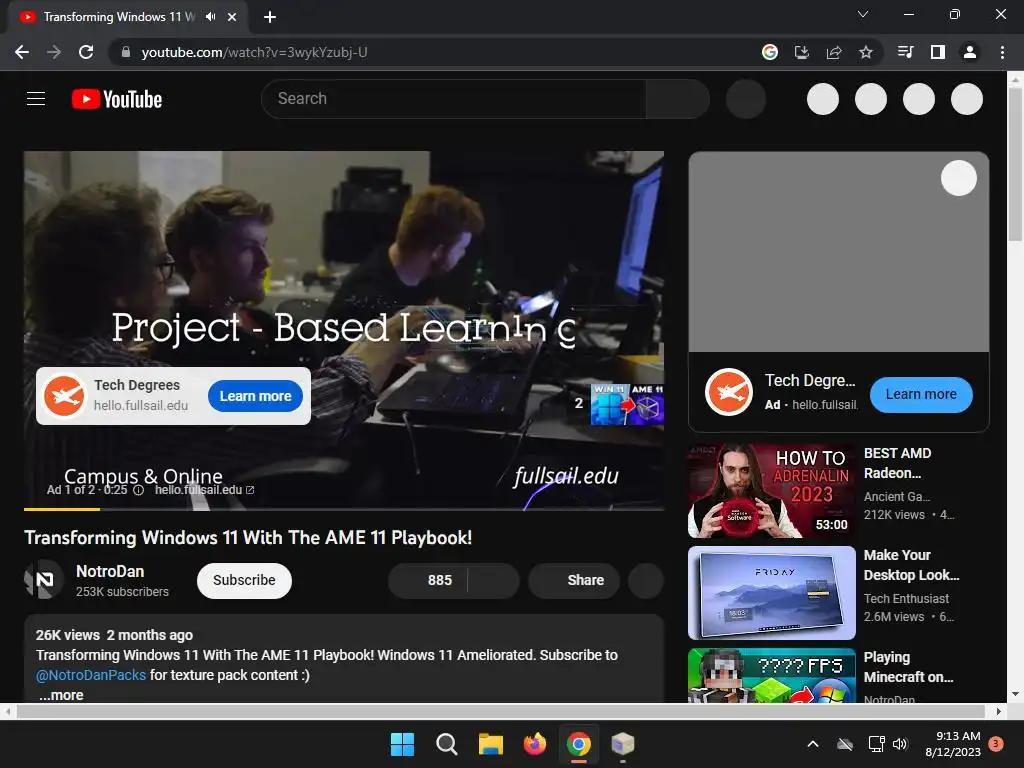
Task: Expand description with ...more
Action: (61, 696)
